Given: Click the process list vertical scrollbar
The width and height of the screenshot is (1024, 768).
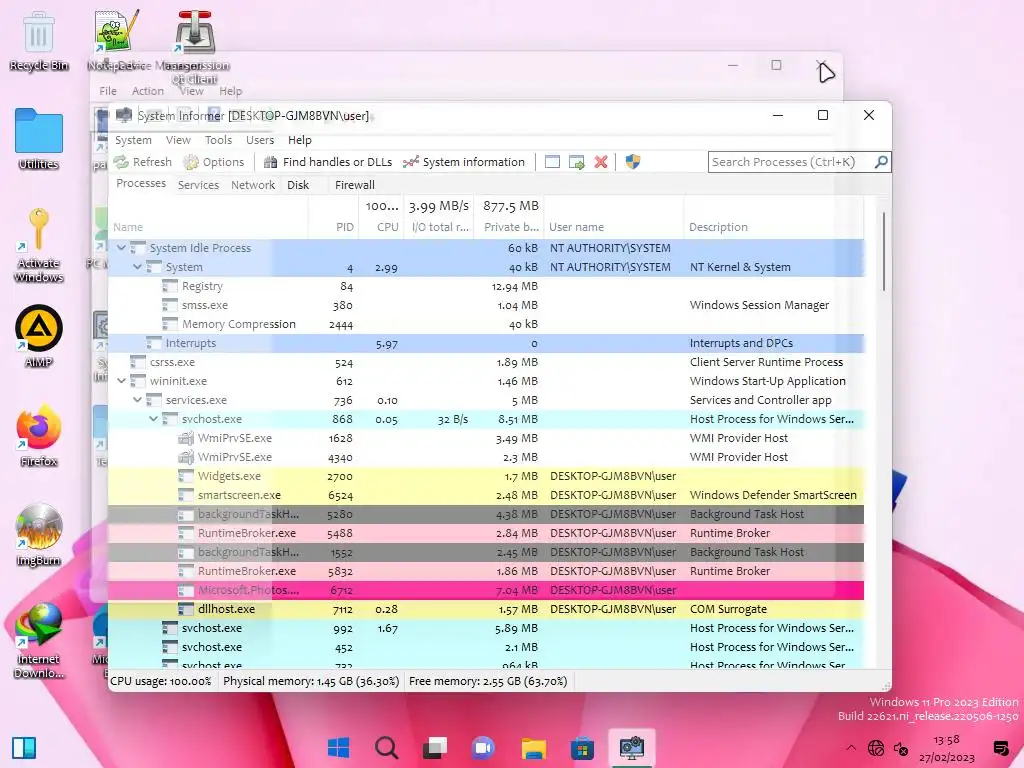Looking at the screenshot, I should [x=884, y=251].
